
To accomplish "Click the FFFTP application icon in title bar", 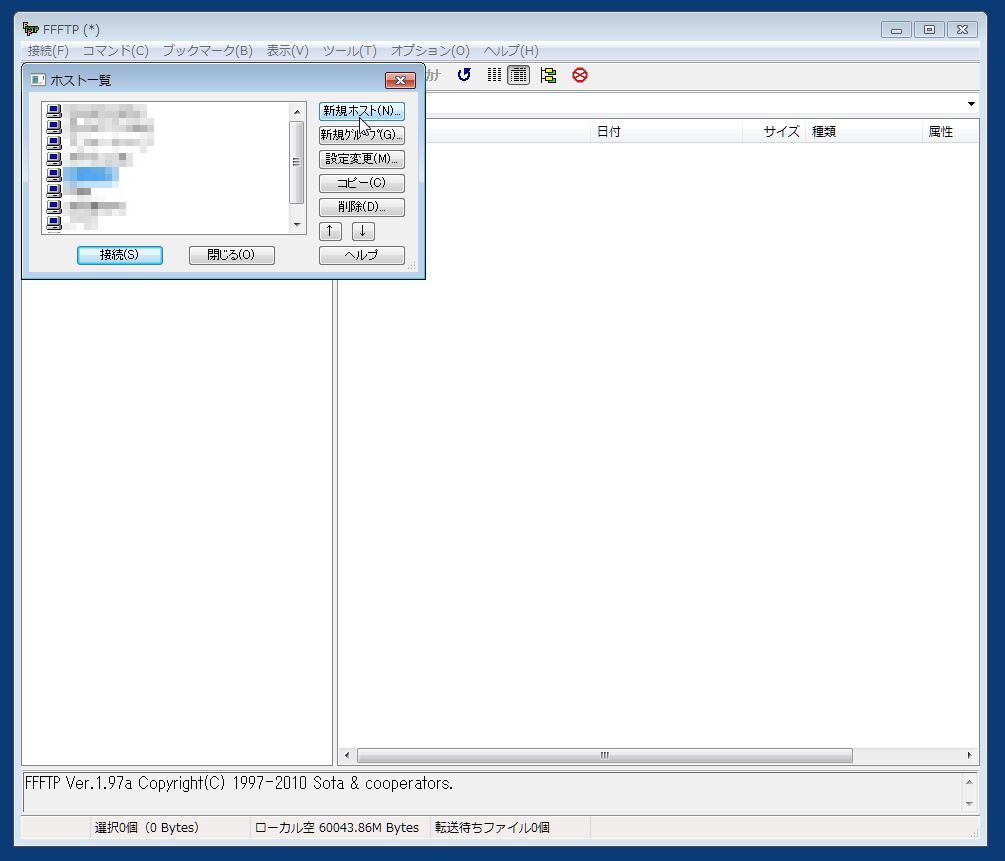I will [30, 29].
